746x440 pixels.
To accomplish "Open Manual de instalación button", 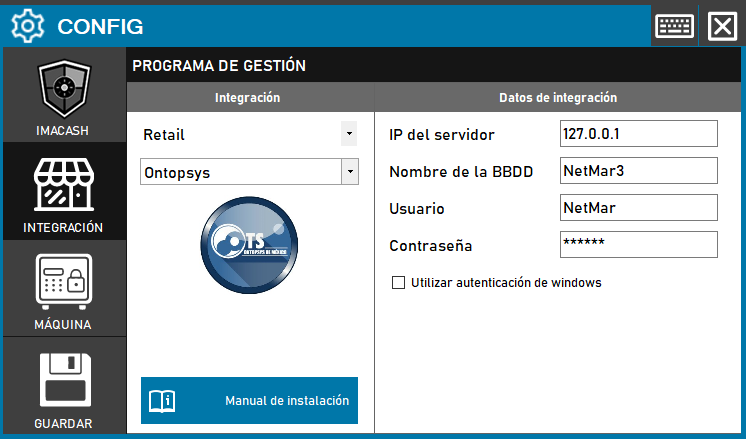I will pos(249,401).
